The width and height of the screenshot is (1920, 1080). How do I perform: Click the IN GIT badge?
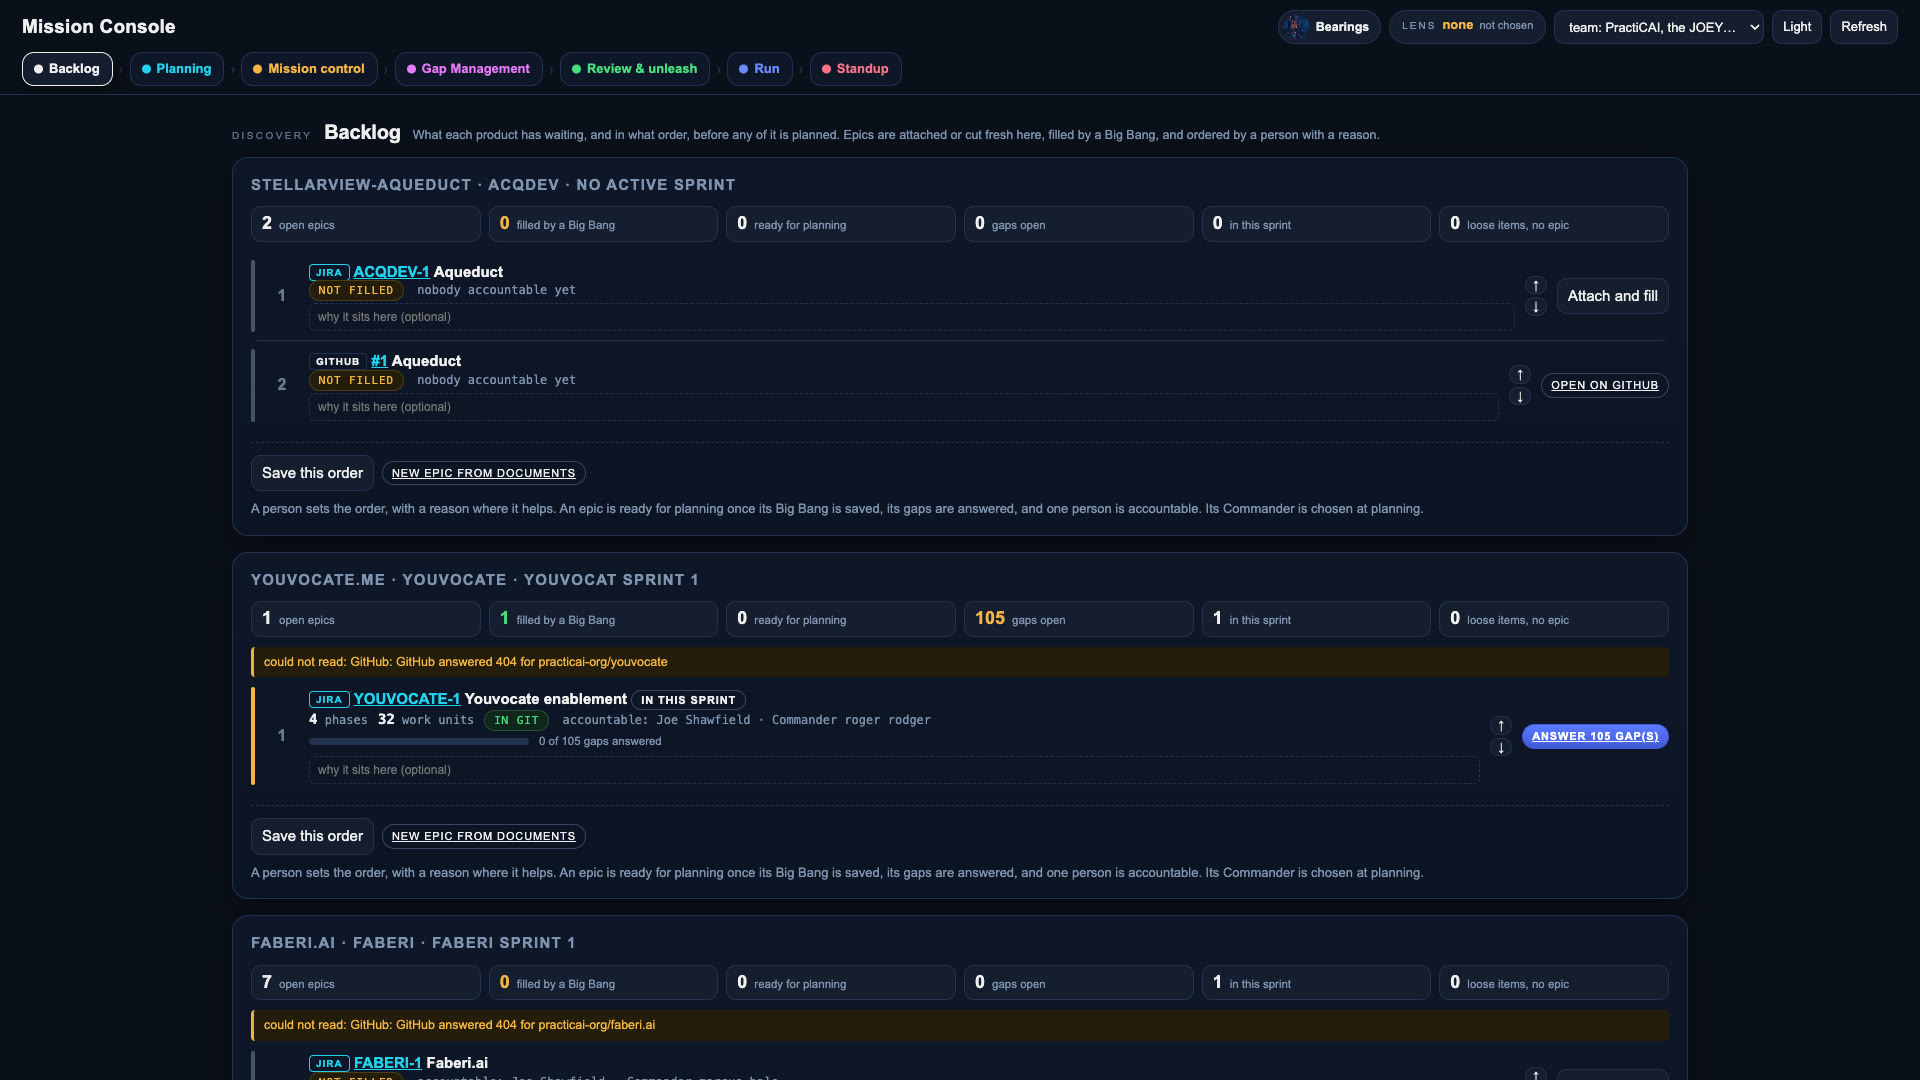pyautogui.click(x=516, y=720)
